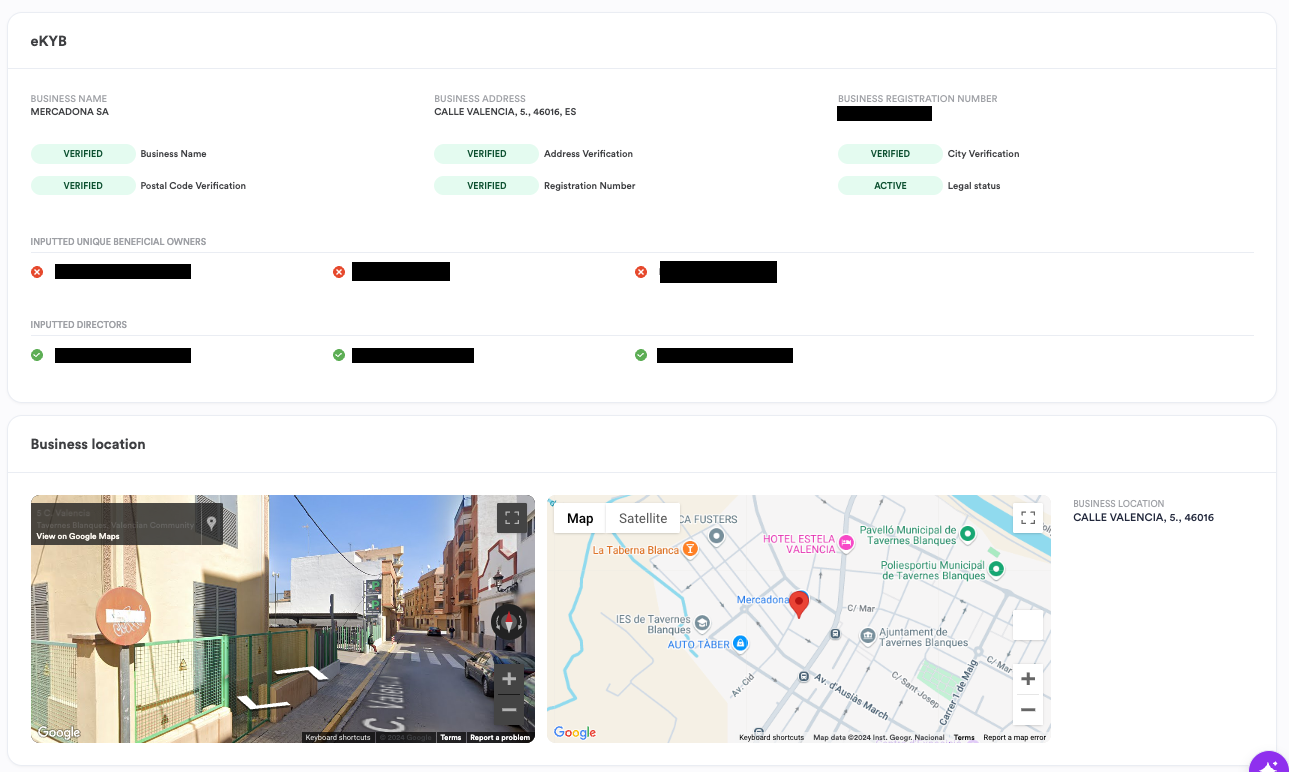Select the Pavelló Municipal marker icon
Image resolution: width=1289 pixels, height=772 pixels.
tap(967, 534)
